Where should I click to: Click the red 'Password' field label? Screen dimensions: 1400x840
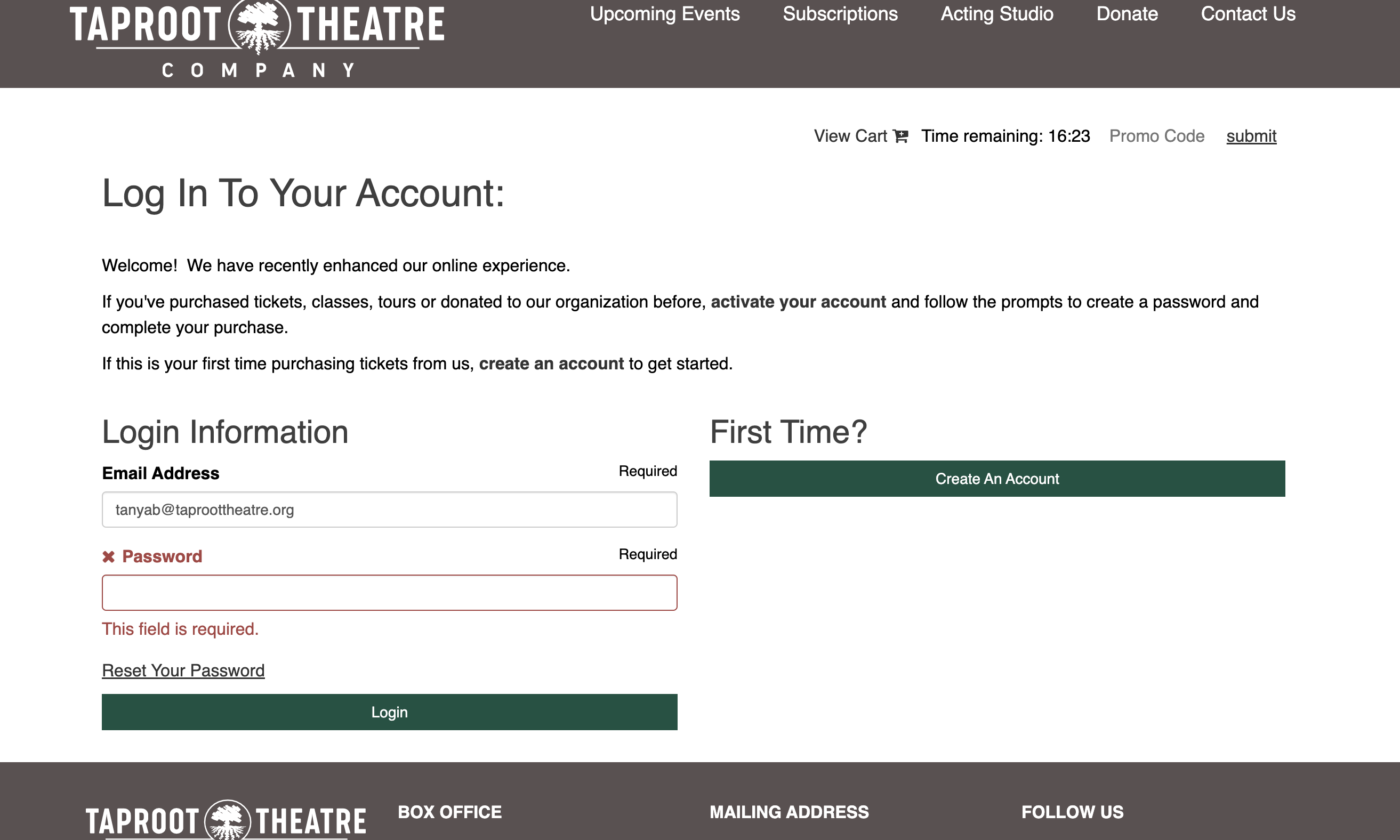pyautogui.click(x=162, y=557)
